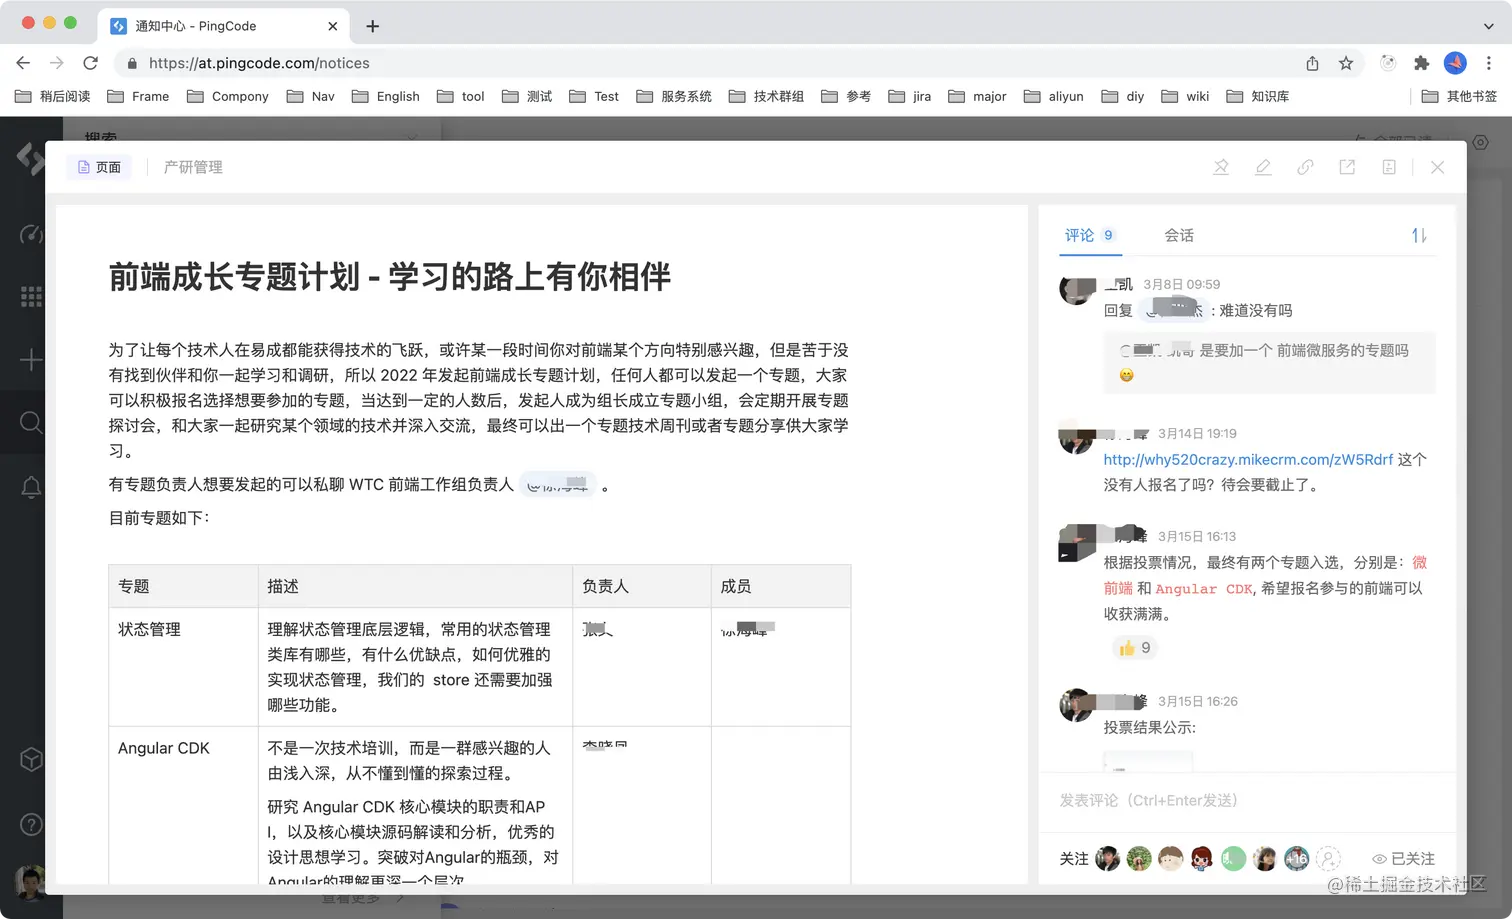Image resolution: width=1512 pixels, height=919 pixels.
Task: Click the comment input box 发表评论
Action: (x=1247, y=800)
